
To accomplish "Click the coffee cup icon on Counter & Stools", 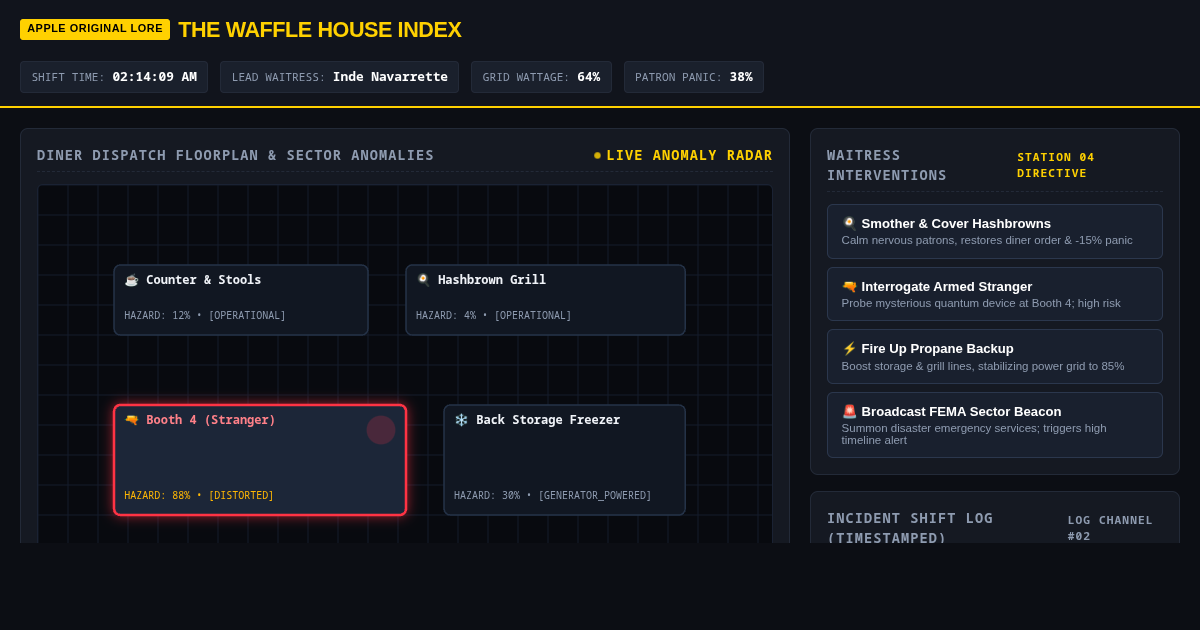I will point(131,280).
